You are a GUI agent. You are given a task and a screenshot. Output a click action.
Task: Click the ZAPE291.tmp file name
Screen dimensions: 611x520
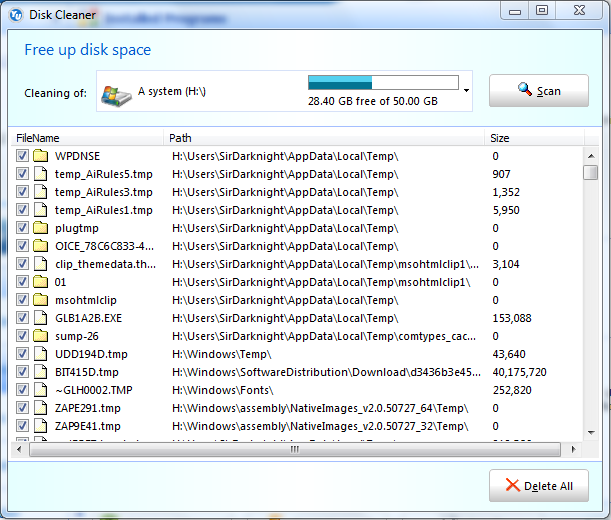pos(88,408)
